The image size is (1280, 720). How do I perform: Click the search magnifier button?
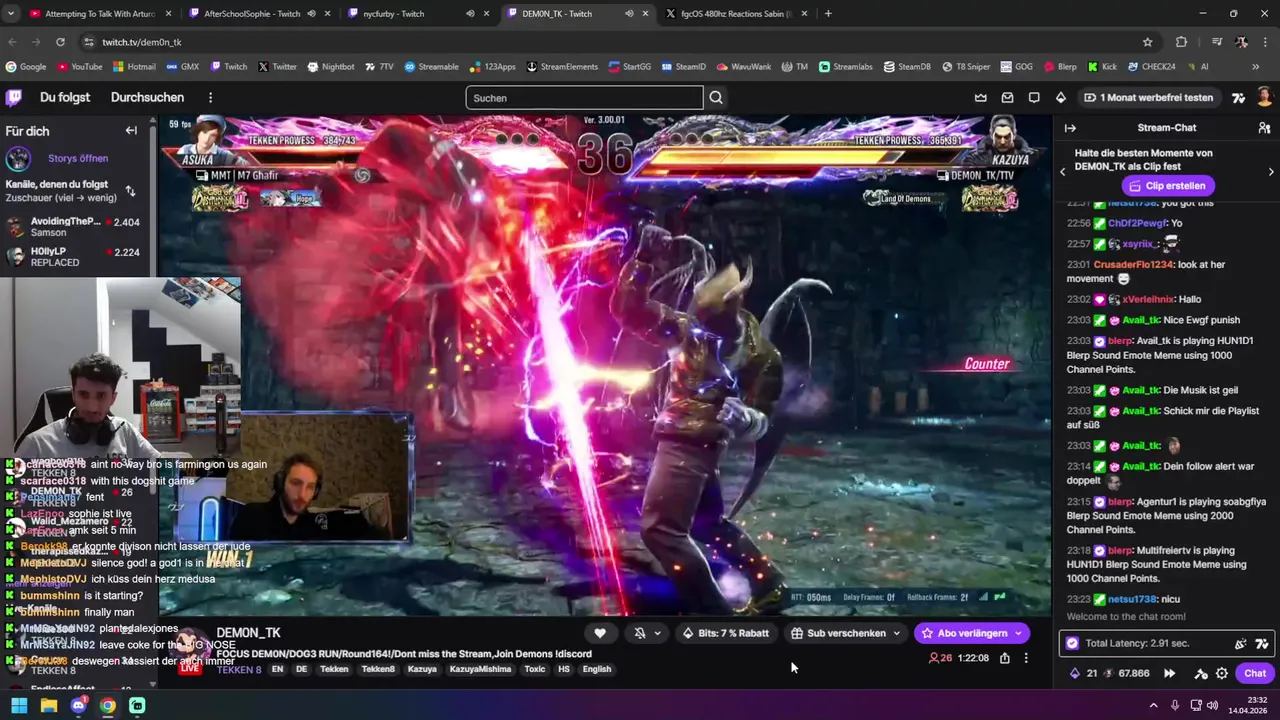coord(716,98)
